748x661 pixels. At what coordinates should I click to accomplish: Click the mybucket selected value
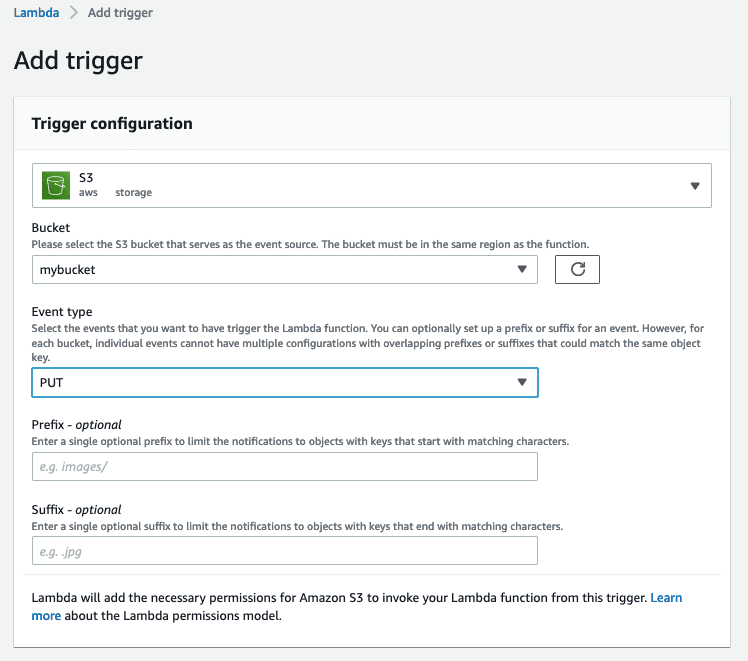click(x=68, y=269)
